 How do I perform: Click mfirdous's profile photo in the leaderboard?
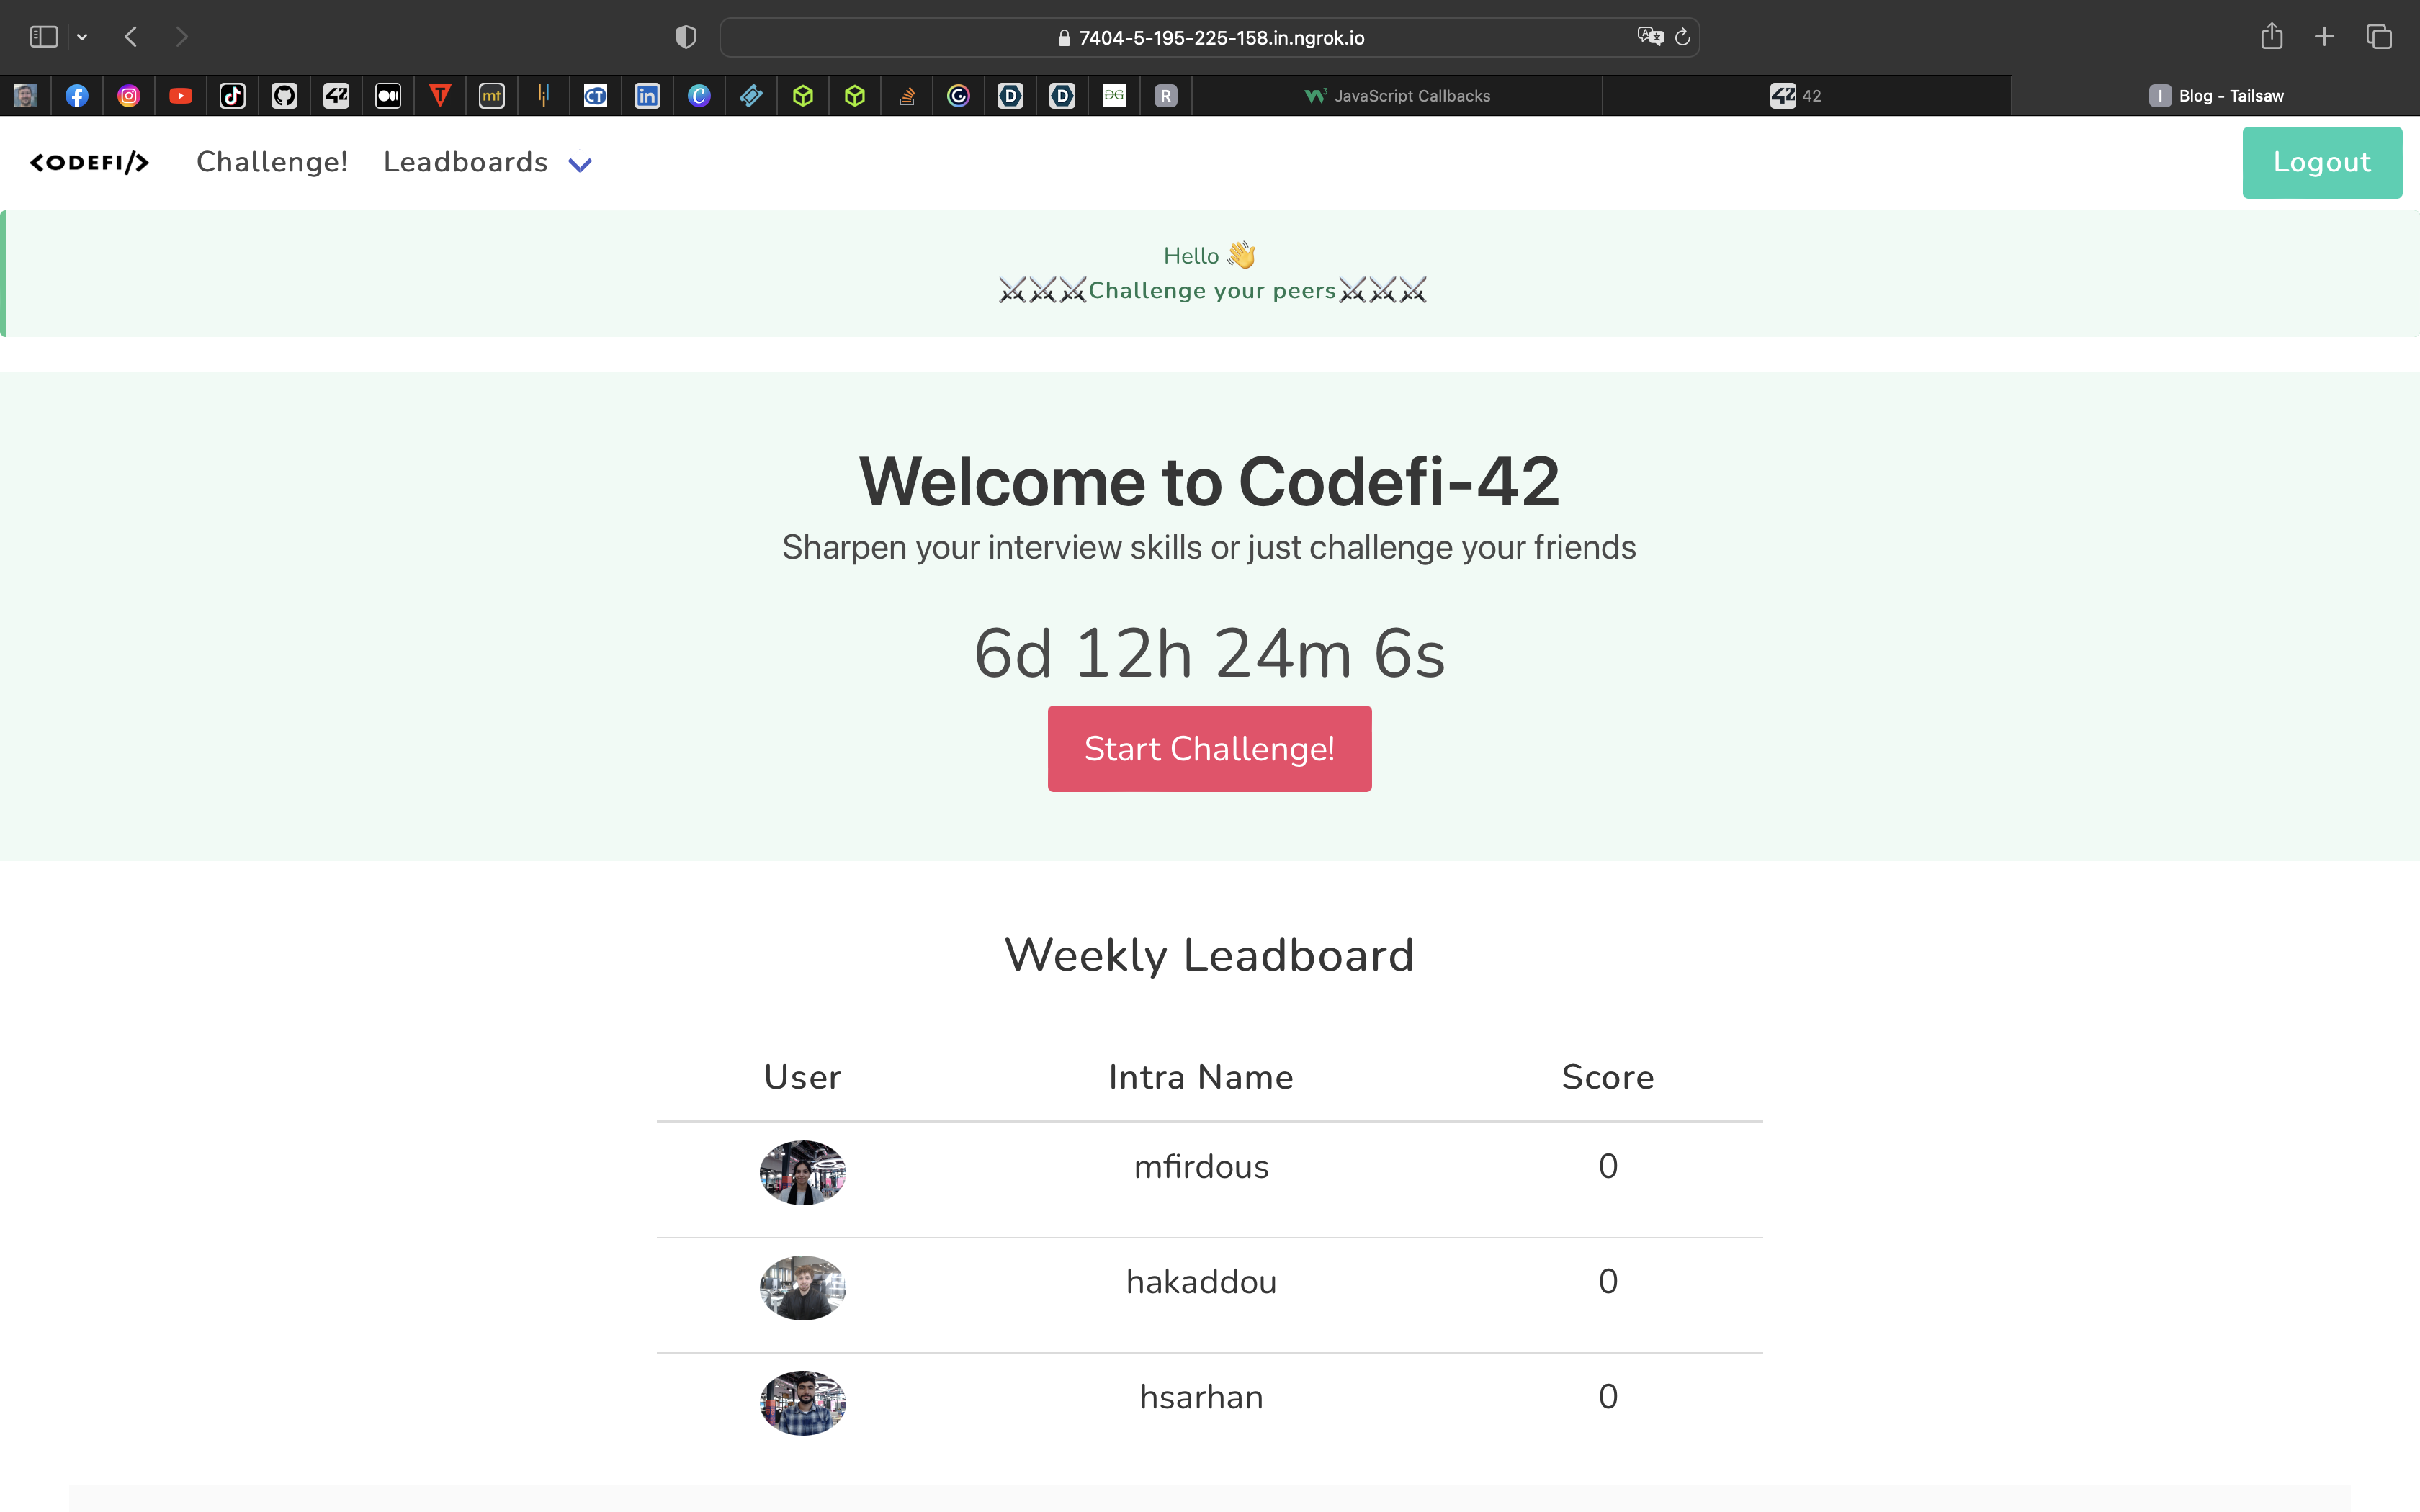tap(801, 1172)
